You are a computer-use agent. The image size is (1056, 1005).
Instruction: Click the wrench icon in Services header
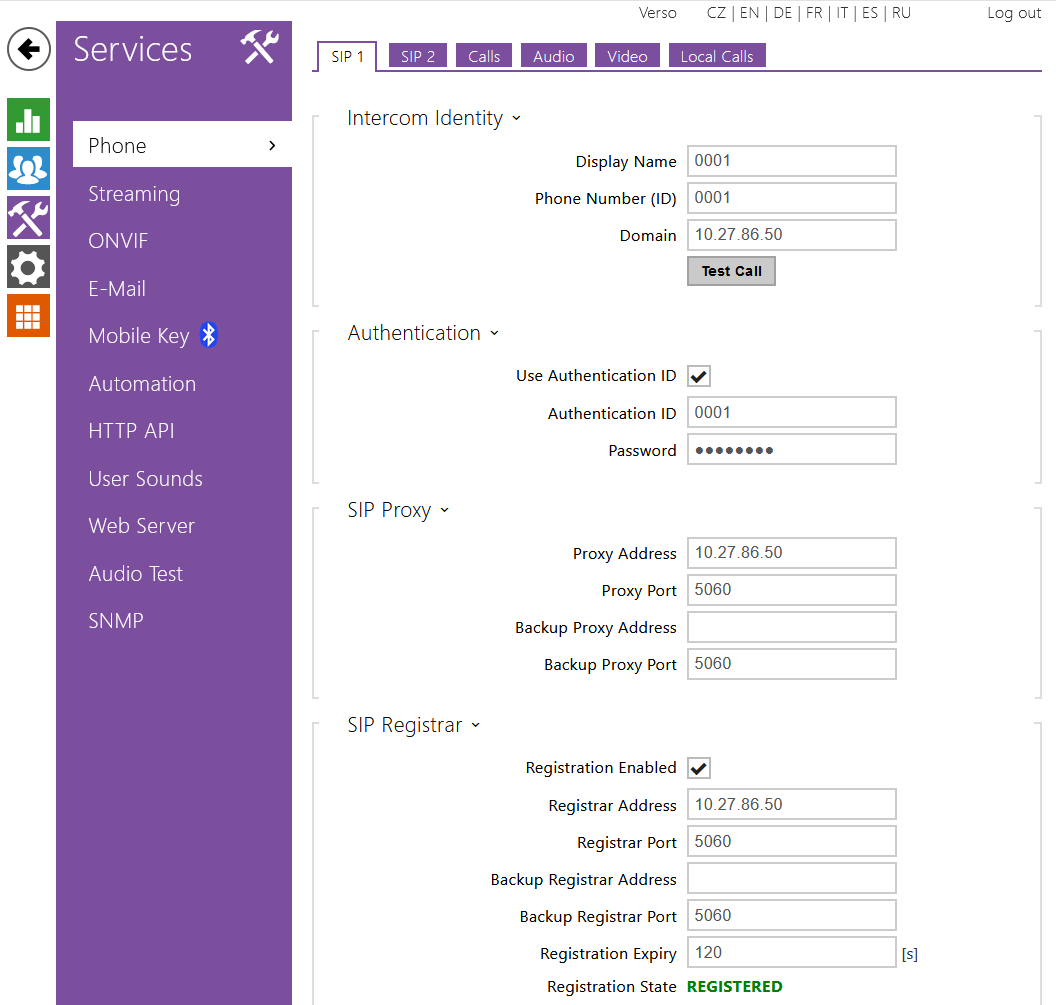tap(259, 48)
